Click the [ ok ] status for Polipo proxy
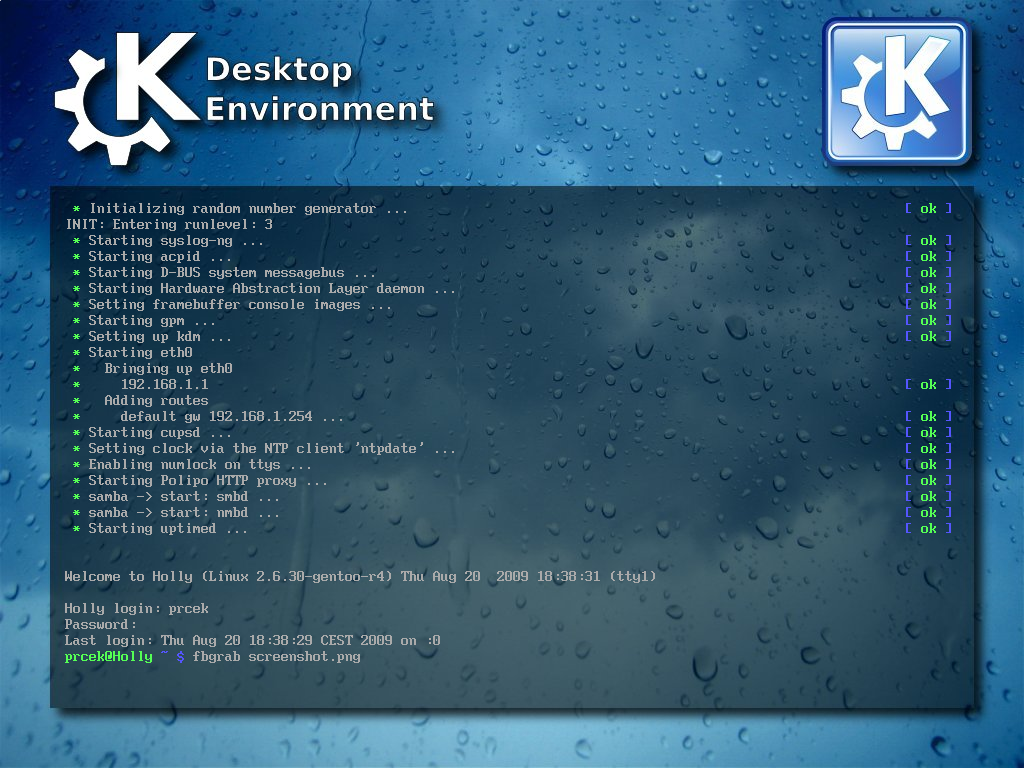 (928, 481)
